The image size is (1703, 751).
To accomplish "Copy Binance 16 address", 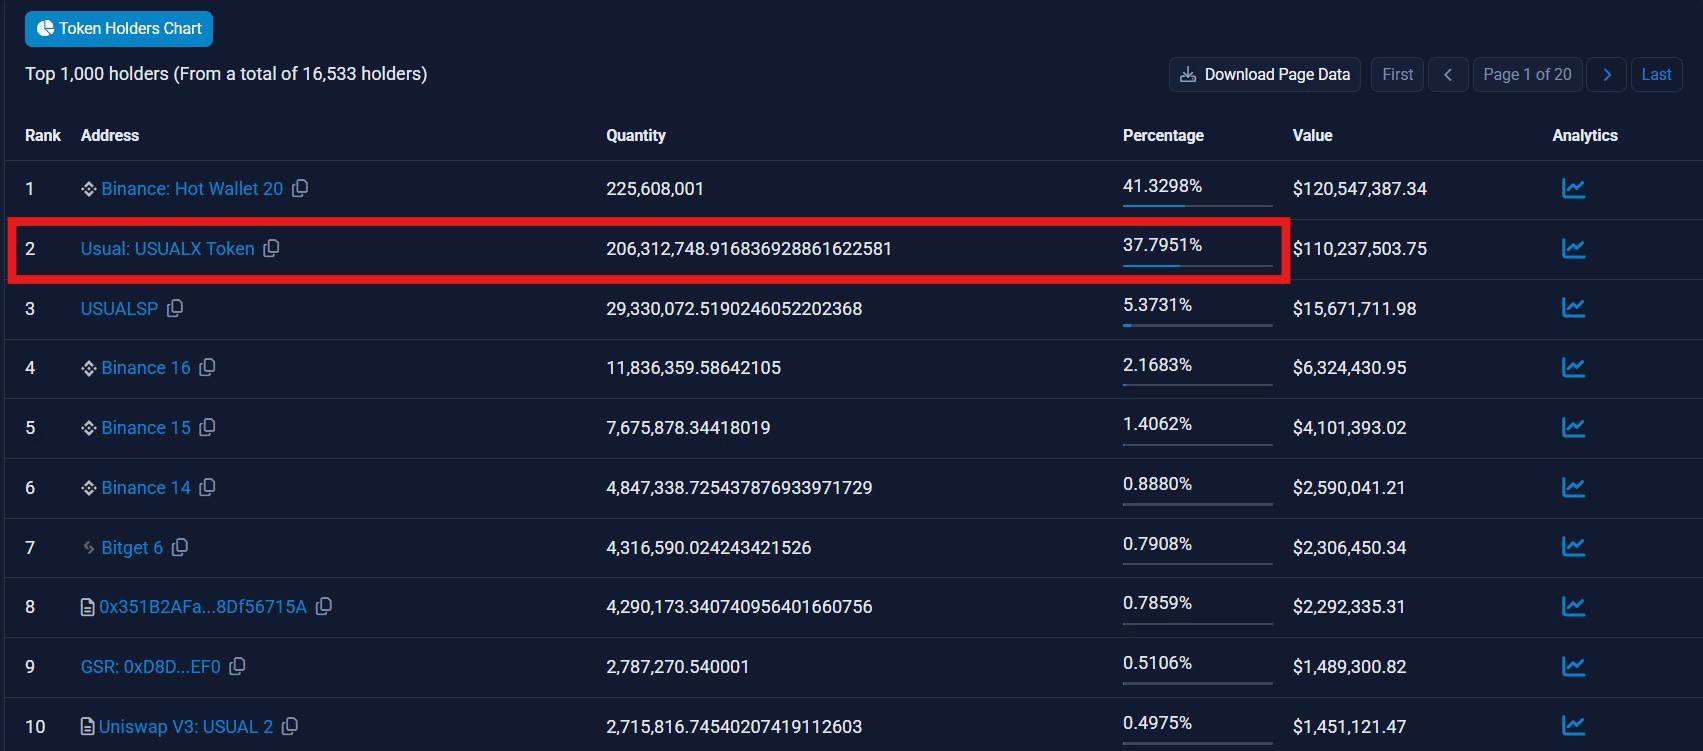I will (207, 367).
